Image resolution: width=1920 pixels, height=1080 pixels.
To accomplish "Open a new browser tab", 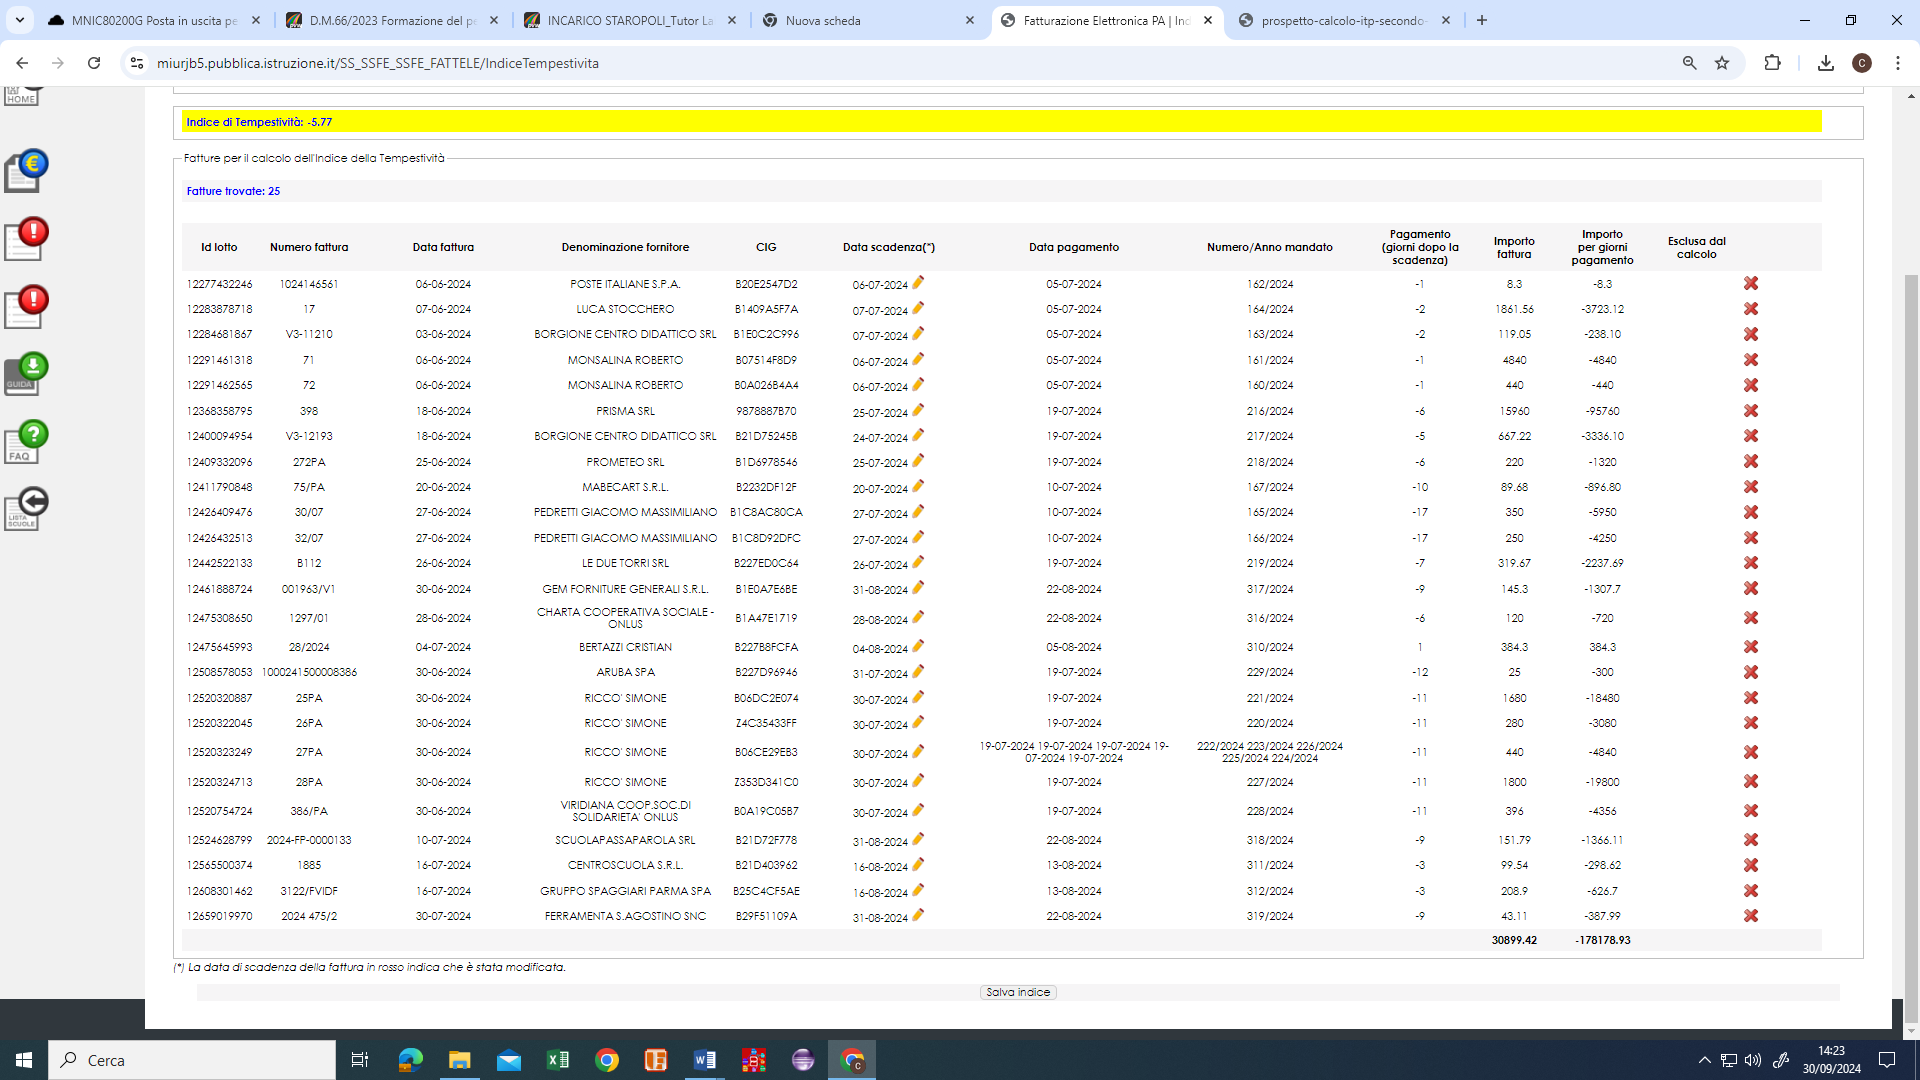I will point(1482,20).
